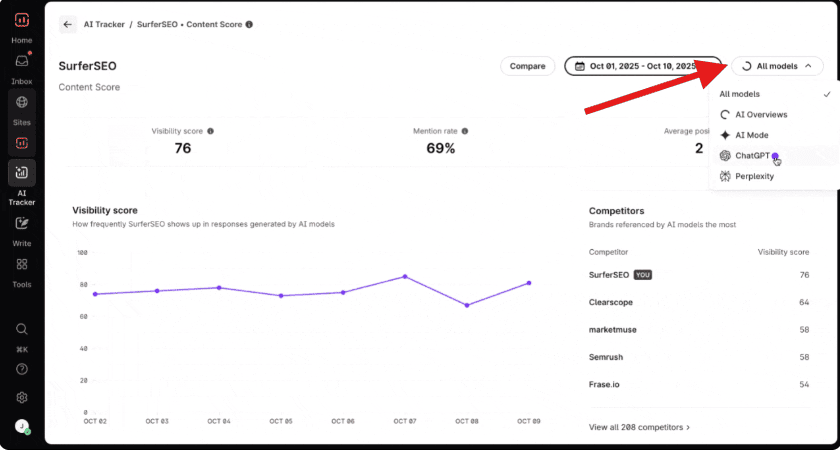The width and height of the screenshot is (840, 452).
Task: Click the Competitor column header
Action: point(608,252)
